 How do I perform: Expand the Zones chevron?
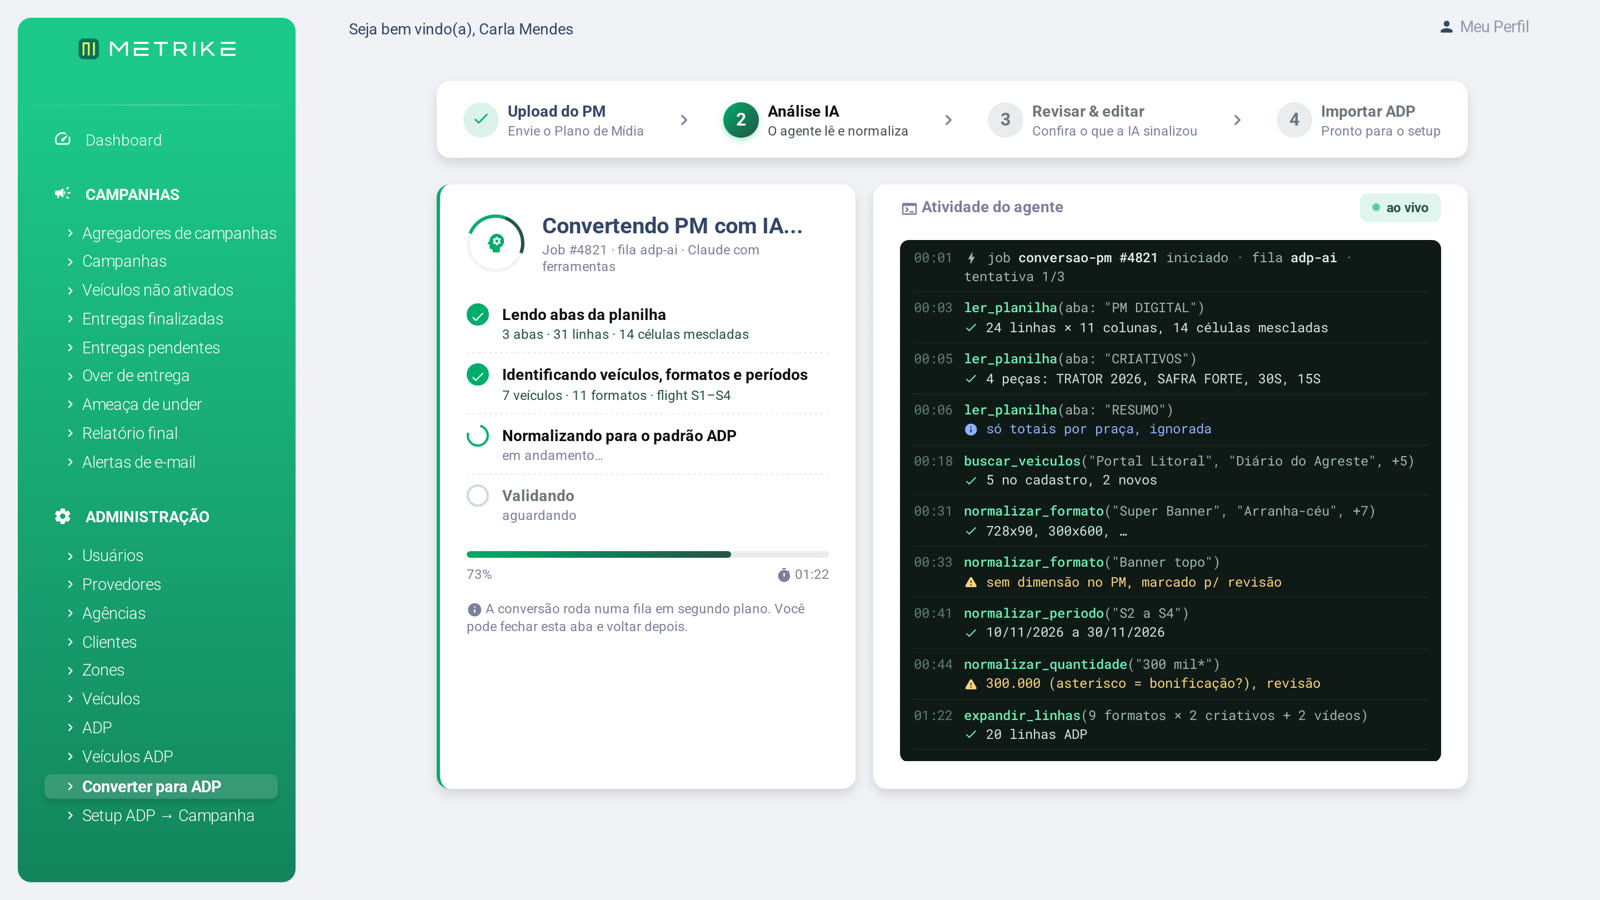(70, 670)
